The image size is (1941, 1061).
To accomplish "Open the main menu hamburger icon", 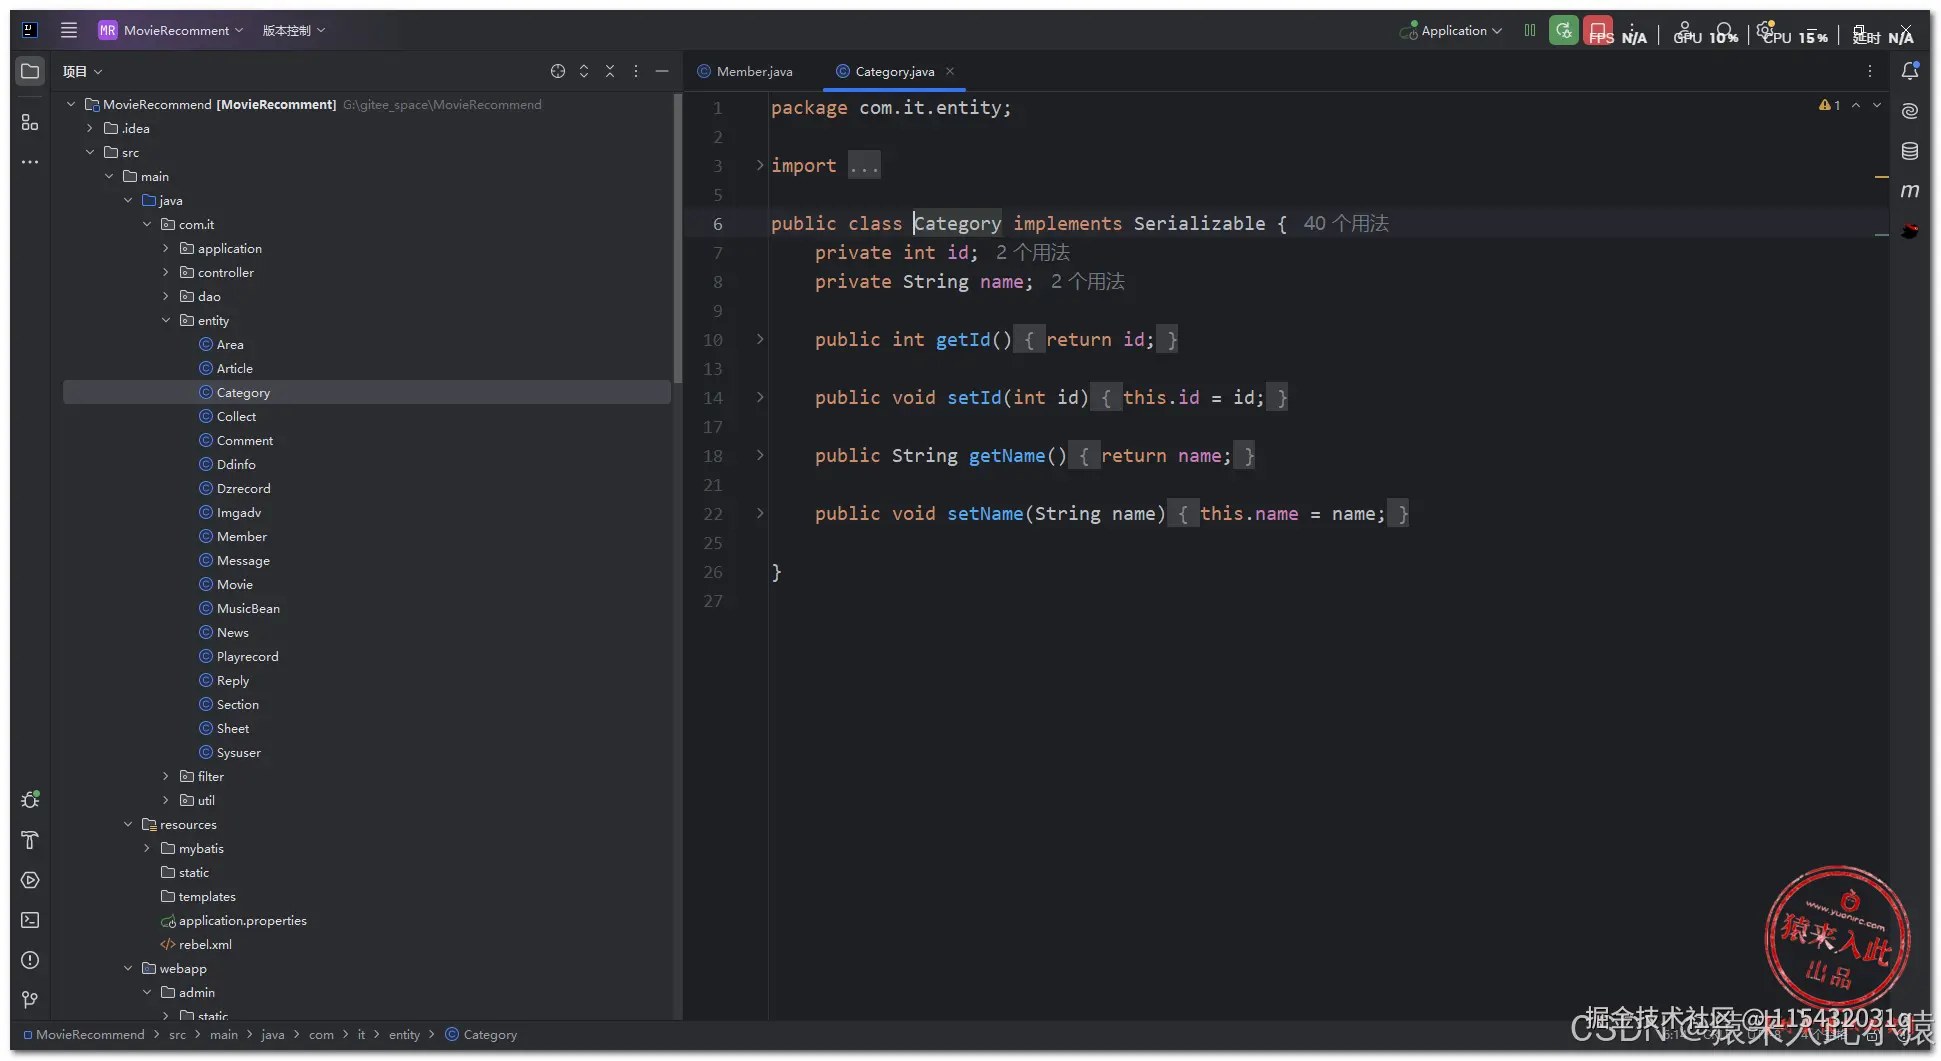I will pyautogui.click(x=68, y=30).
